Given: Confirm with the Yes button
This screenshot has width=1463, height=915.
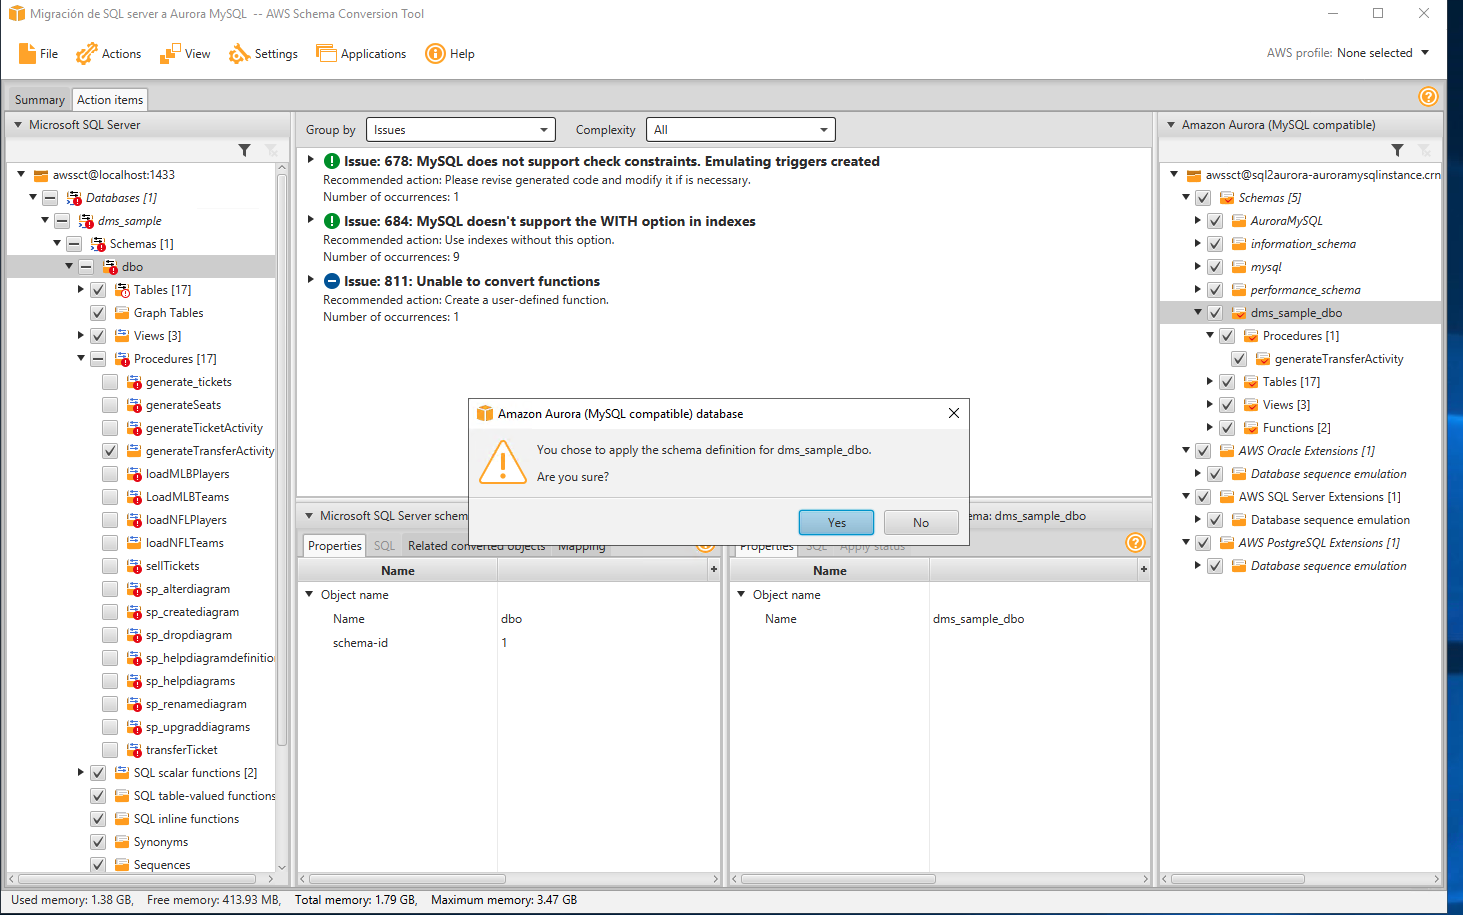Looking at the screenshot, I should [836, 522].
